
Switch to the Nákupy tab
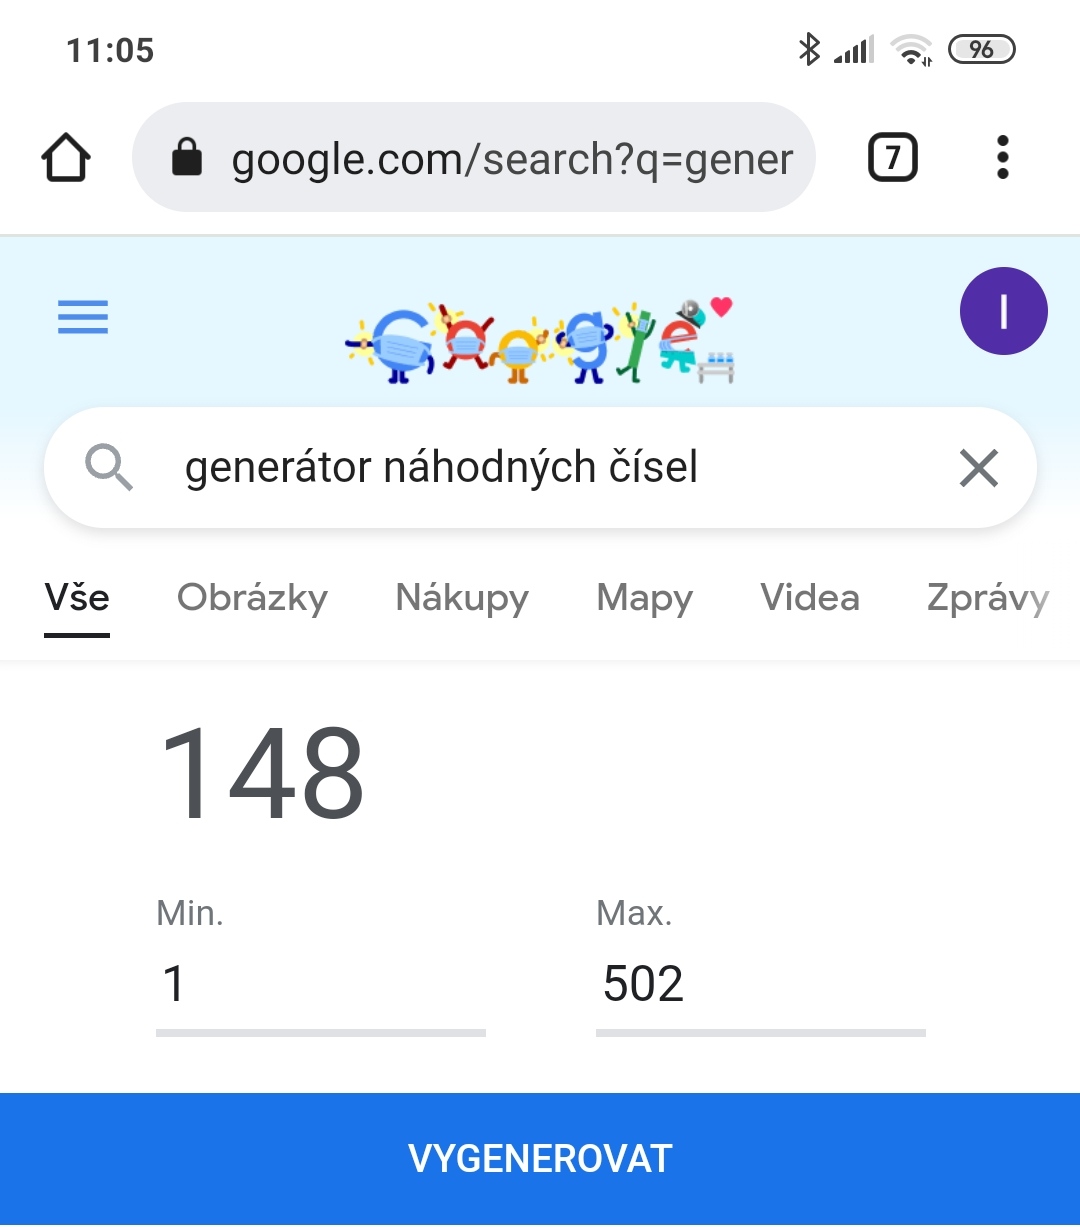pyautogui.click(x=462, y=598)
